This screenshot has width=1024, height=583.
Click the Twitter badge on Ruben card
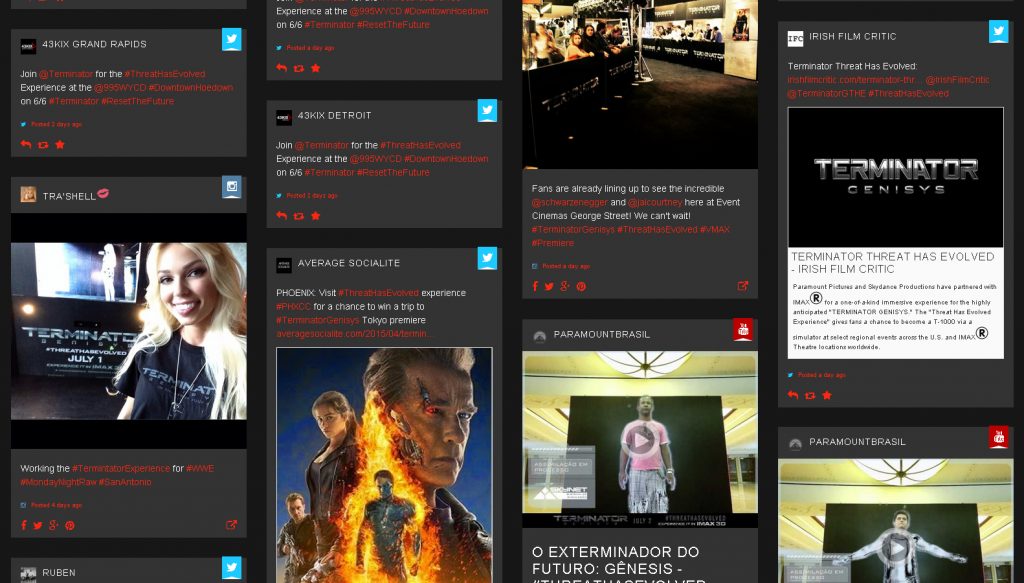(232, 567)
